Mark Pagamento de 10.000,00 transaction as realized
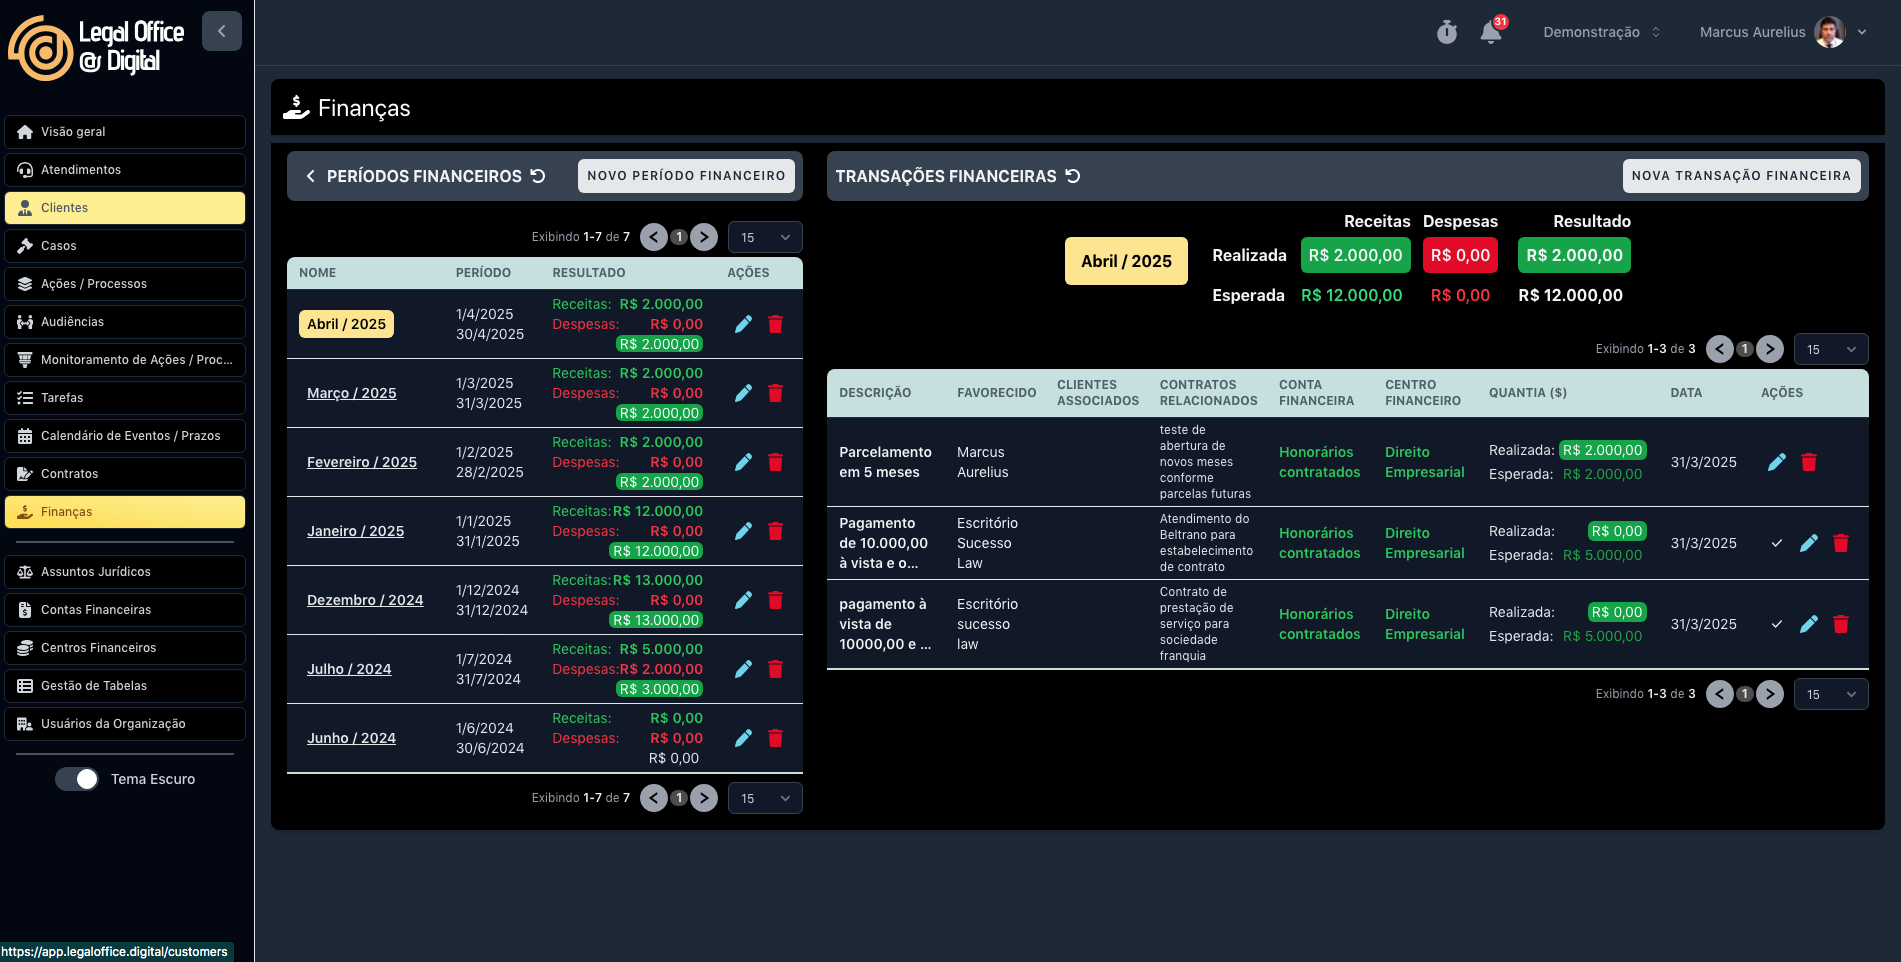This screenshot has height=962, width=1901. point(1776,543)
